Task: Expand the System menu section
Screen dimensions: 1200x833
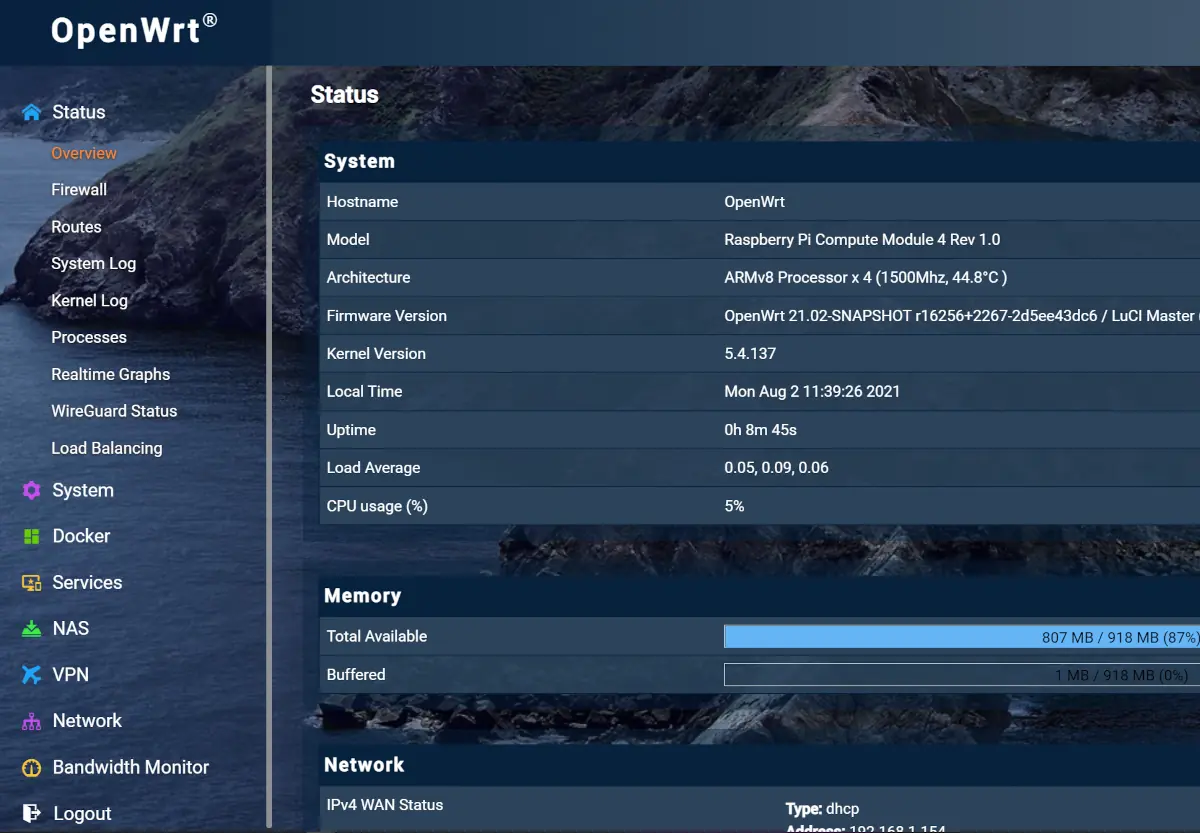Action: pyautogui.click(x=83, y=490)
